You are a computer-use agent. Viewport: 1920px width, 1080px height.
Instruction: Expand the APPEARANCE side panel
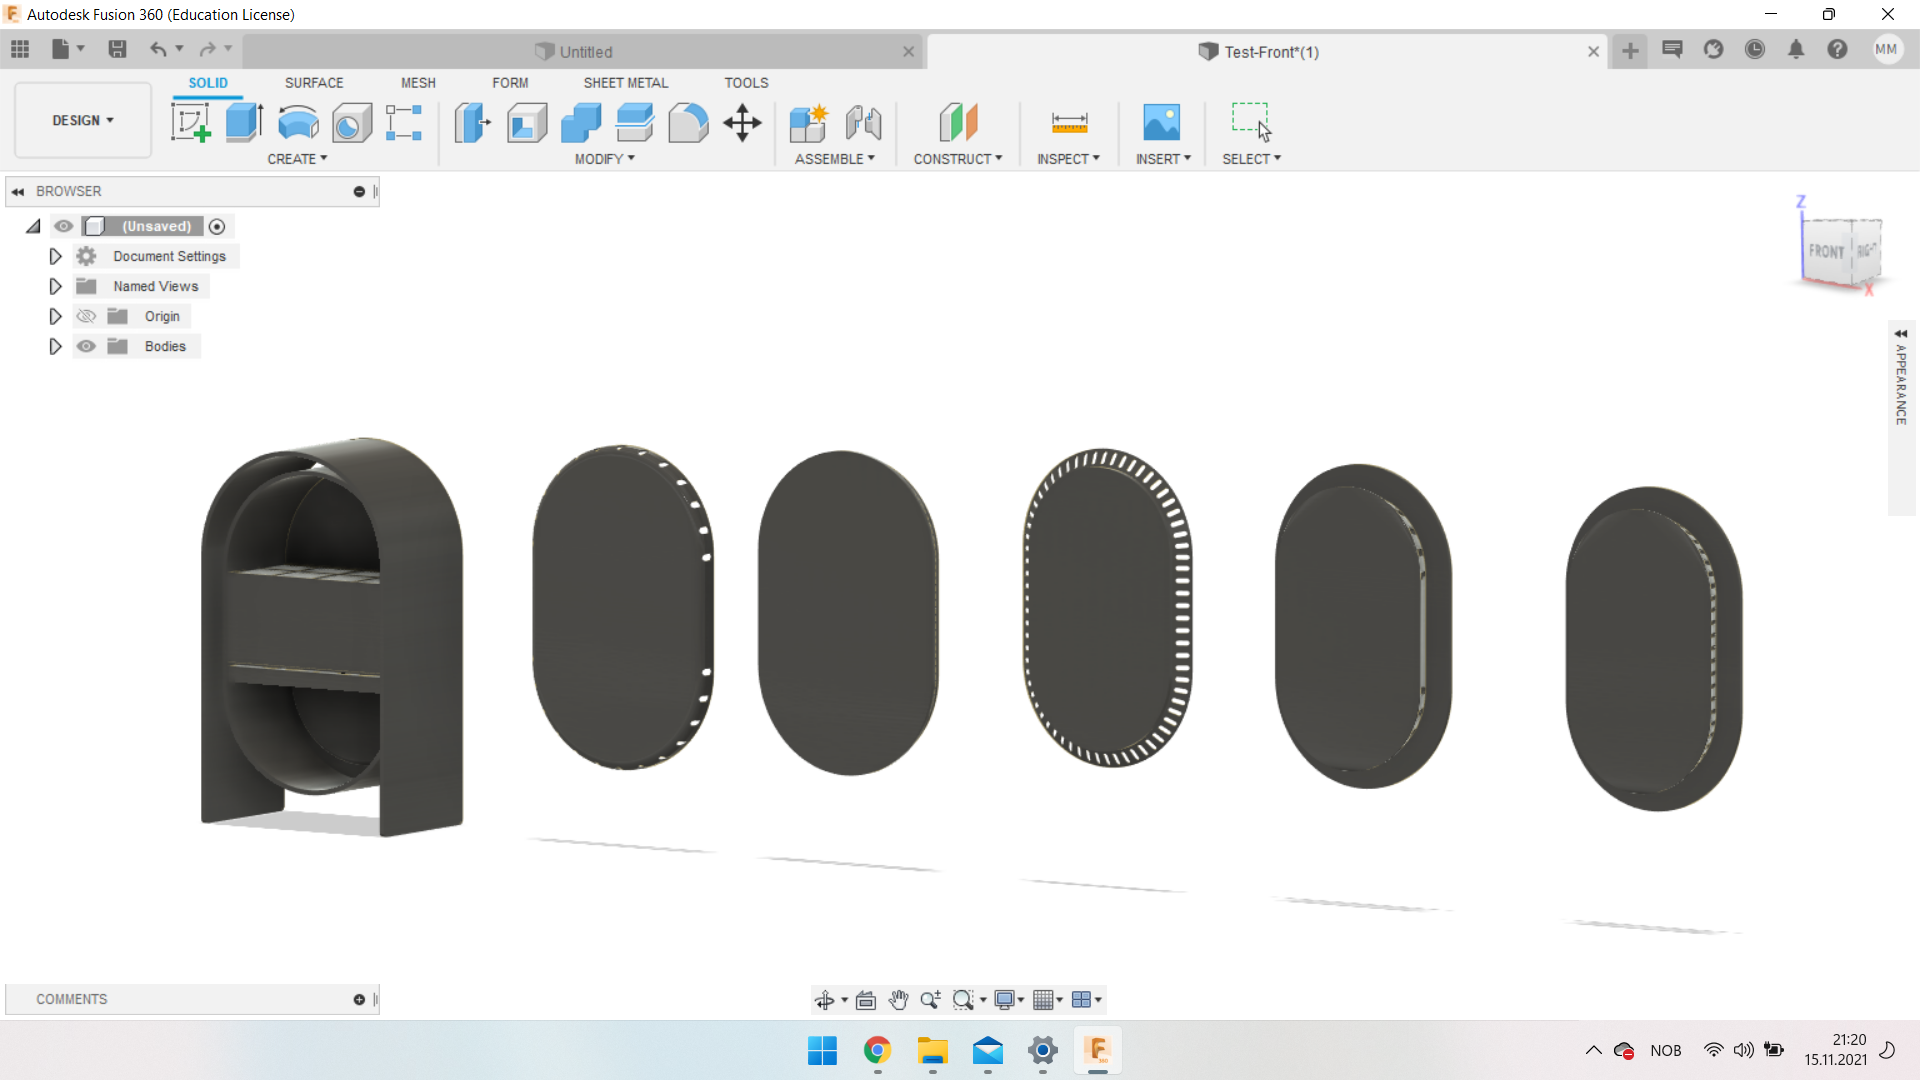click(x=1901, y=334)
